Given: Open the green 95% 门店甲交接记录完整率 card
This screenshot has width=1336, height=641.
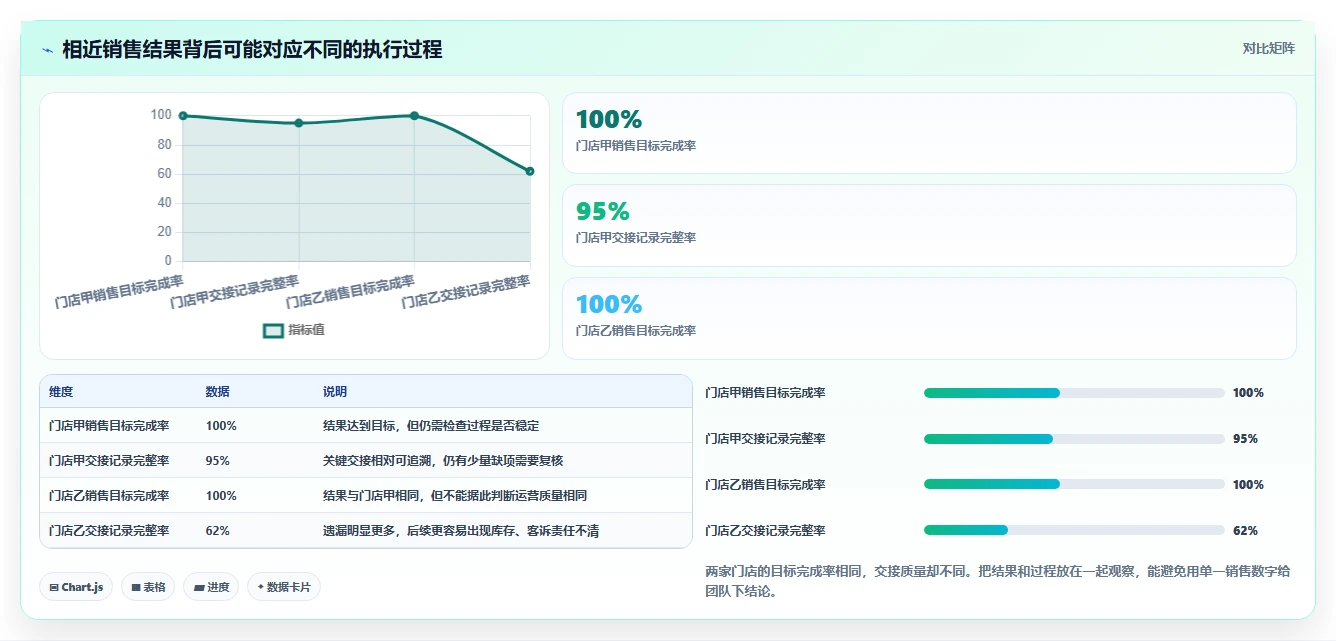Looking at the screenshot, I should coord(929,225).
